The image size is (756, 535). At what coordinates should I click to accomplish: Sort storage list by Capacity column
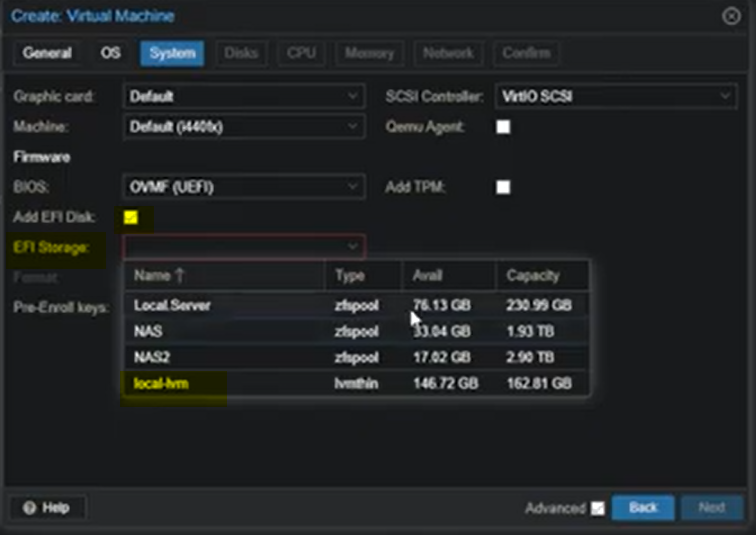click(542, 276)
